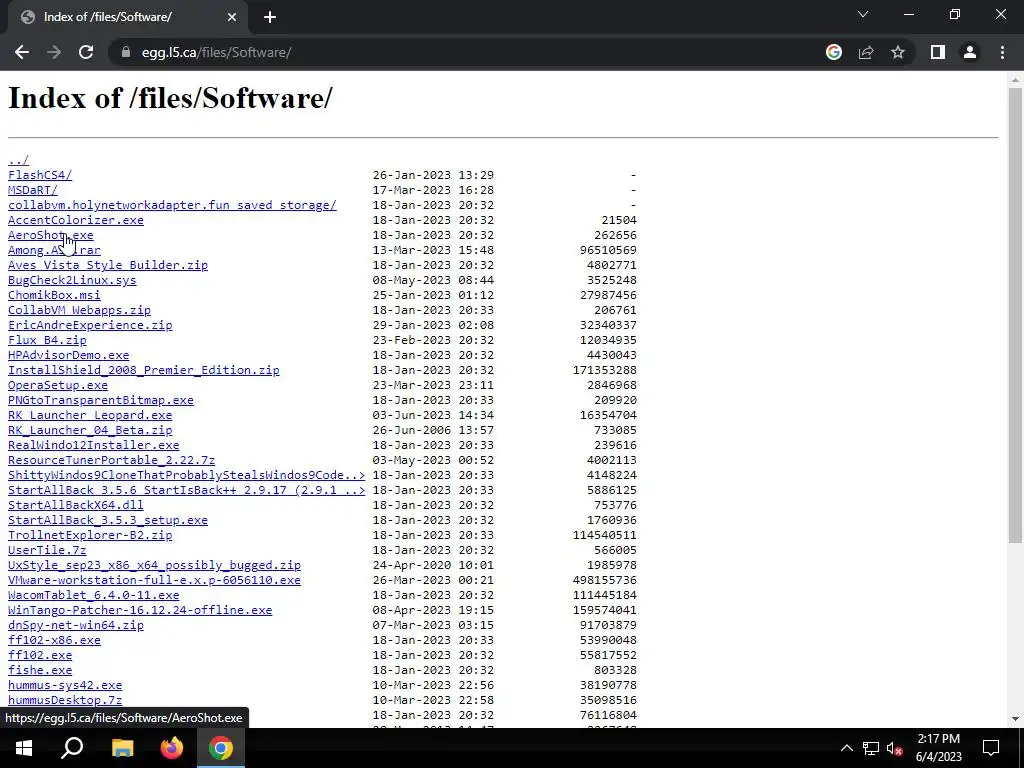Open the Windows Start button
Viewport: 1024px width, 768px height.
pos(24,748)
